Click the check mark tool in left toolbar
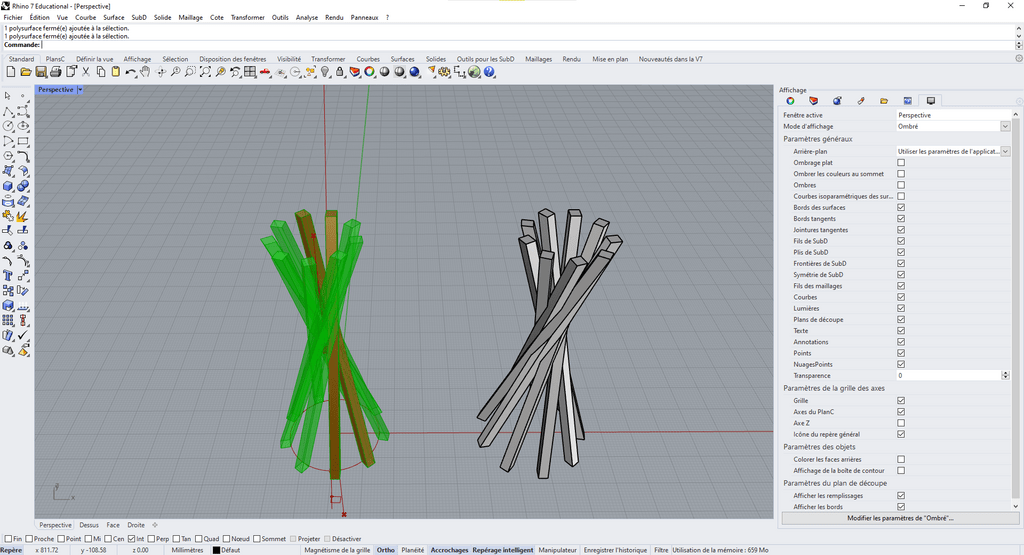The width and height of the screenshot is (1024, 555). point(23,335)
